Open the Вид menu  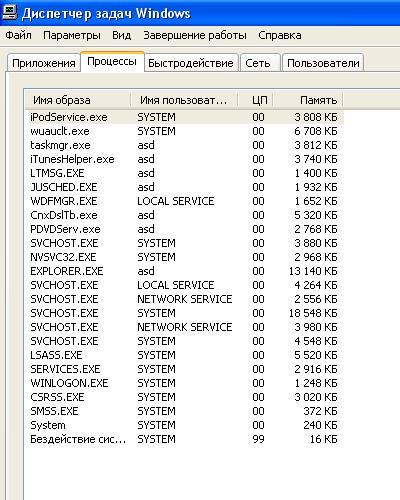tap(121, 35)
